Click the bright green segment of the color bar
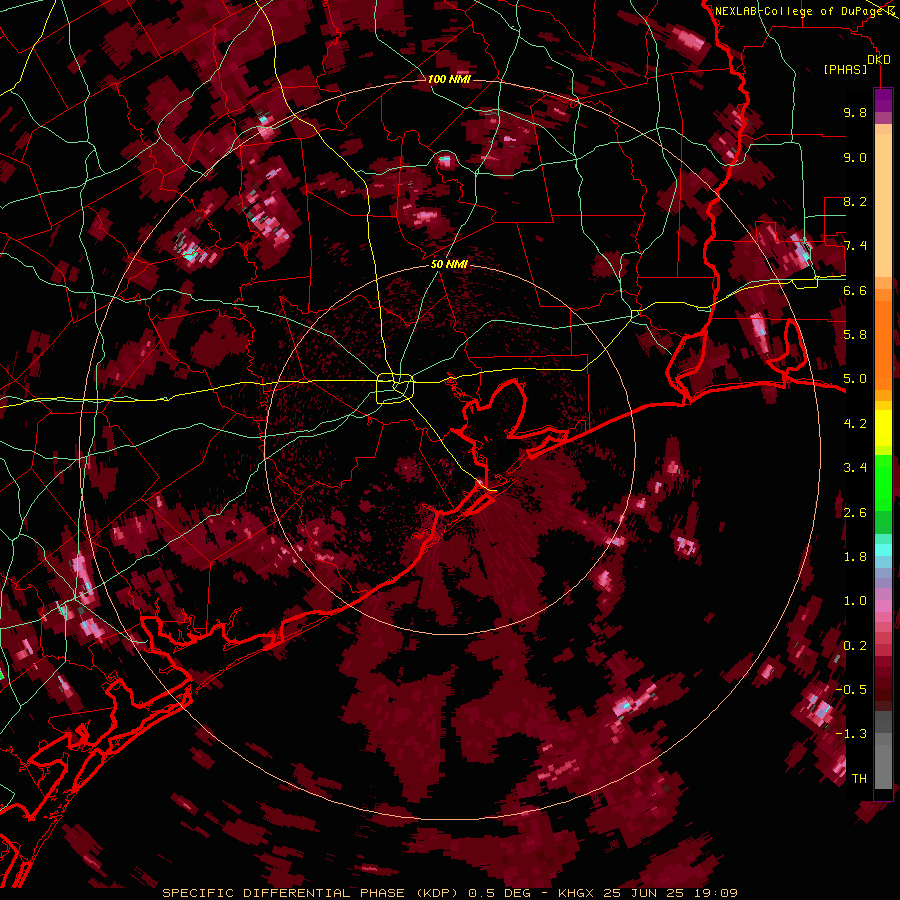Screen dimensions: 900x900 pos(883,482)
